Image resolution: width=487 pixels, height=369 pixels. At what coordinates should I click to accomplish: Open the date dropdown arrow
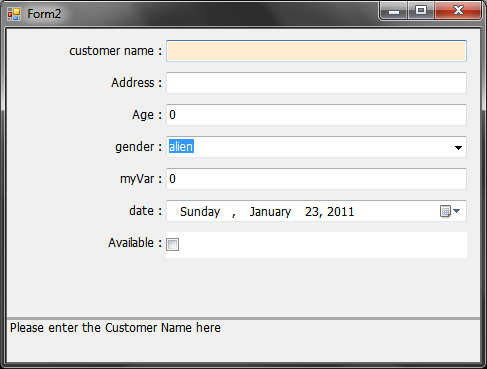457,211
